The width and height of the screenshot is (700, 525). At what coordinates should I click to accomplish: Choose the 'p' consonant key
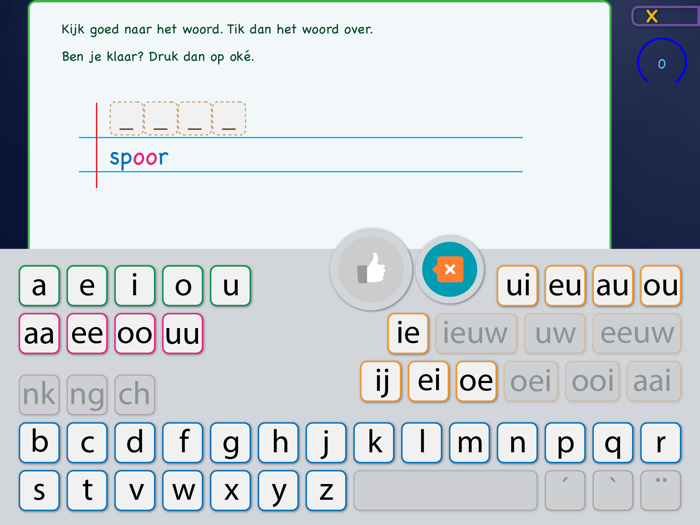coord(565,442)
